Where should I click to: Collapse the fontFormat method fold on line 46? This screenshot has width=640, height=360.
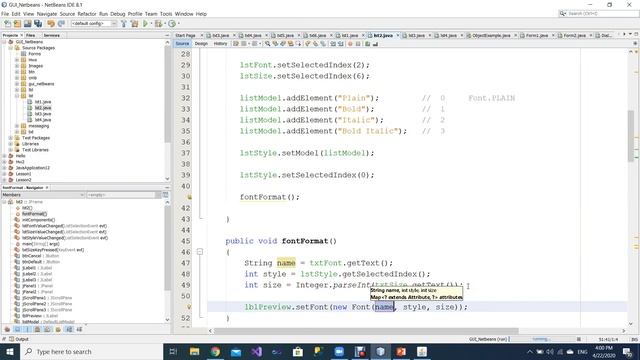click(200, 252)
